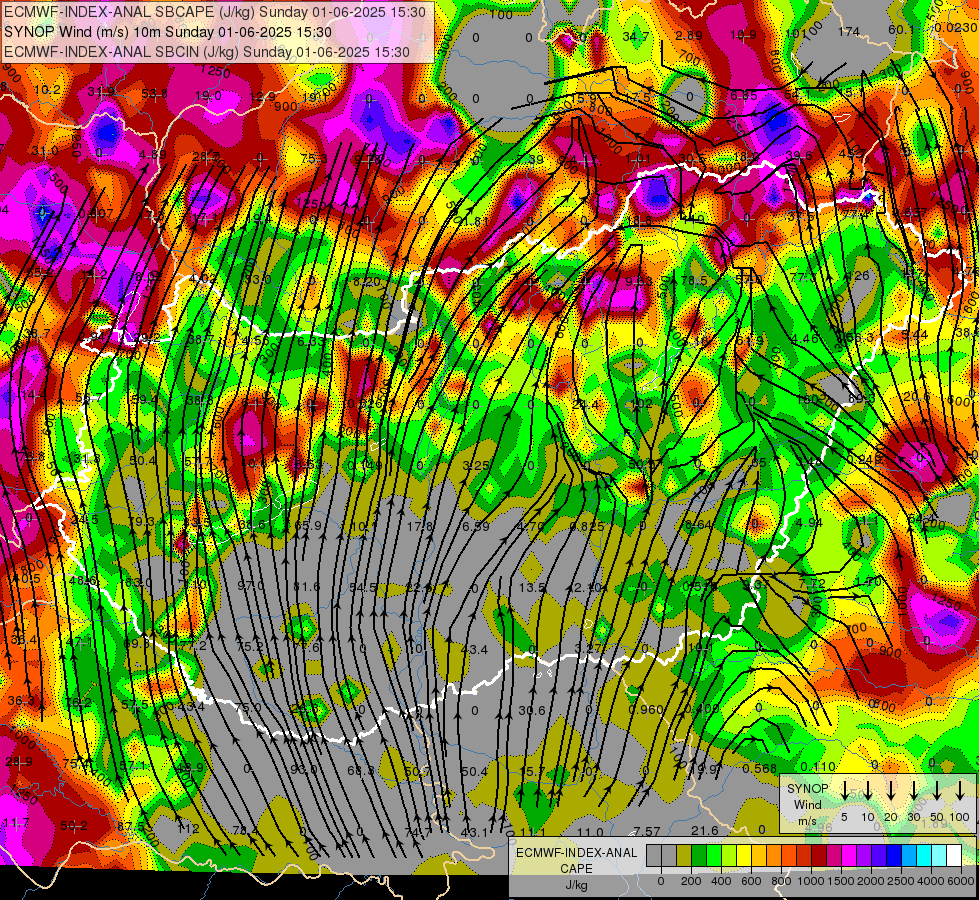Click the 21.6 station value
This screenshot has height=900, width=979.
tap(704, 829)
